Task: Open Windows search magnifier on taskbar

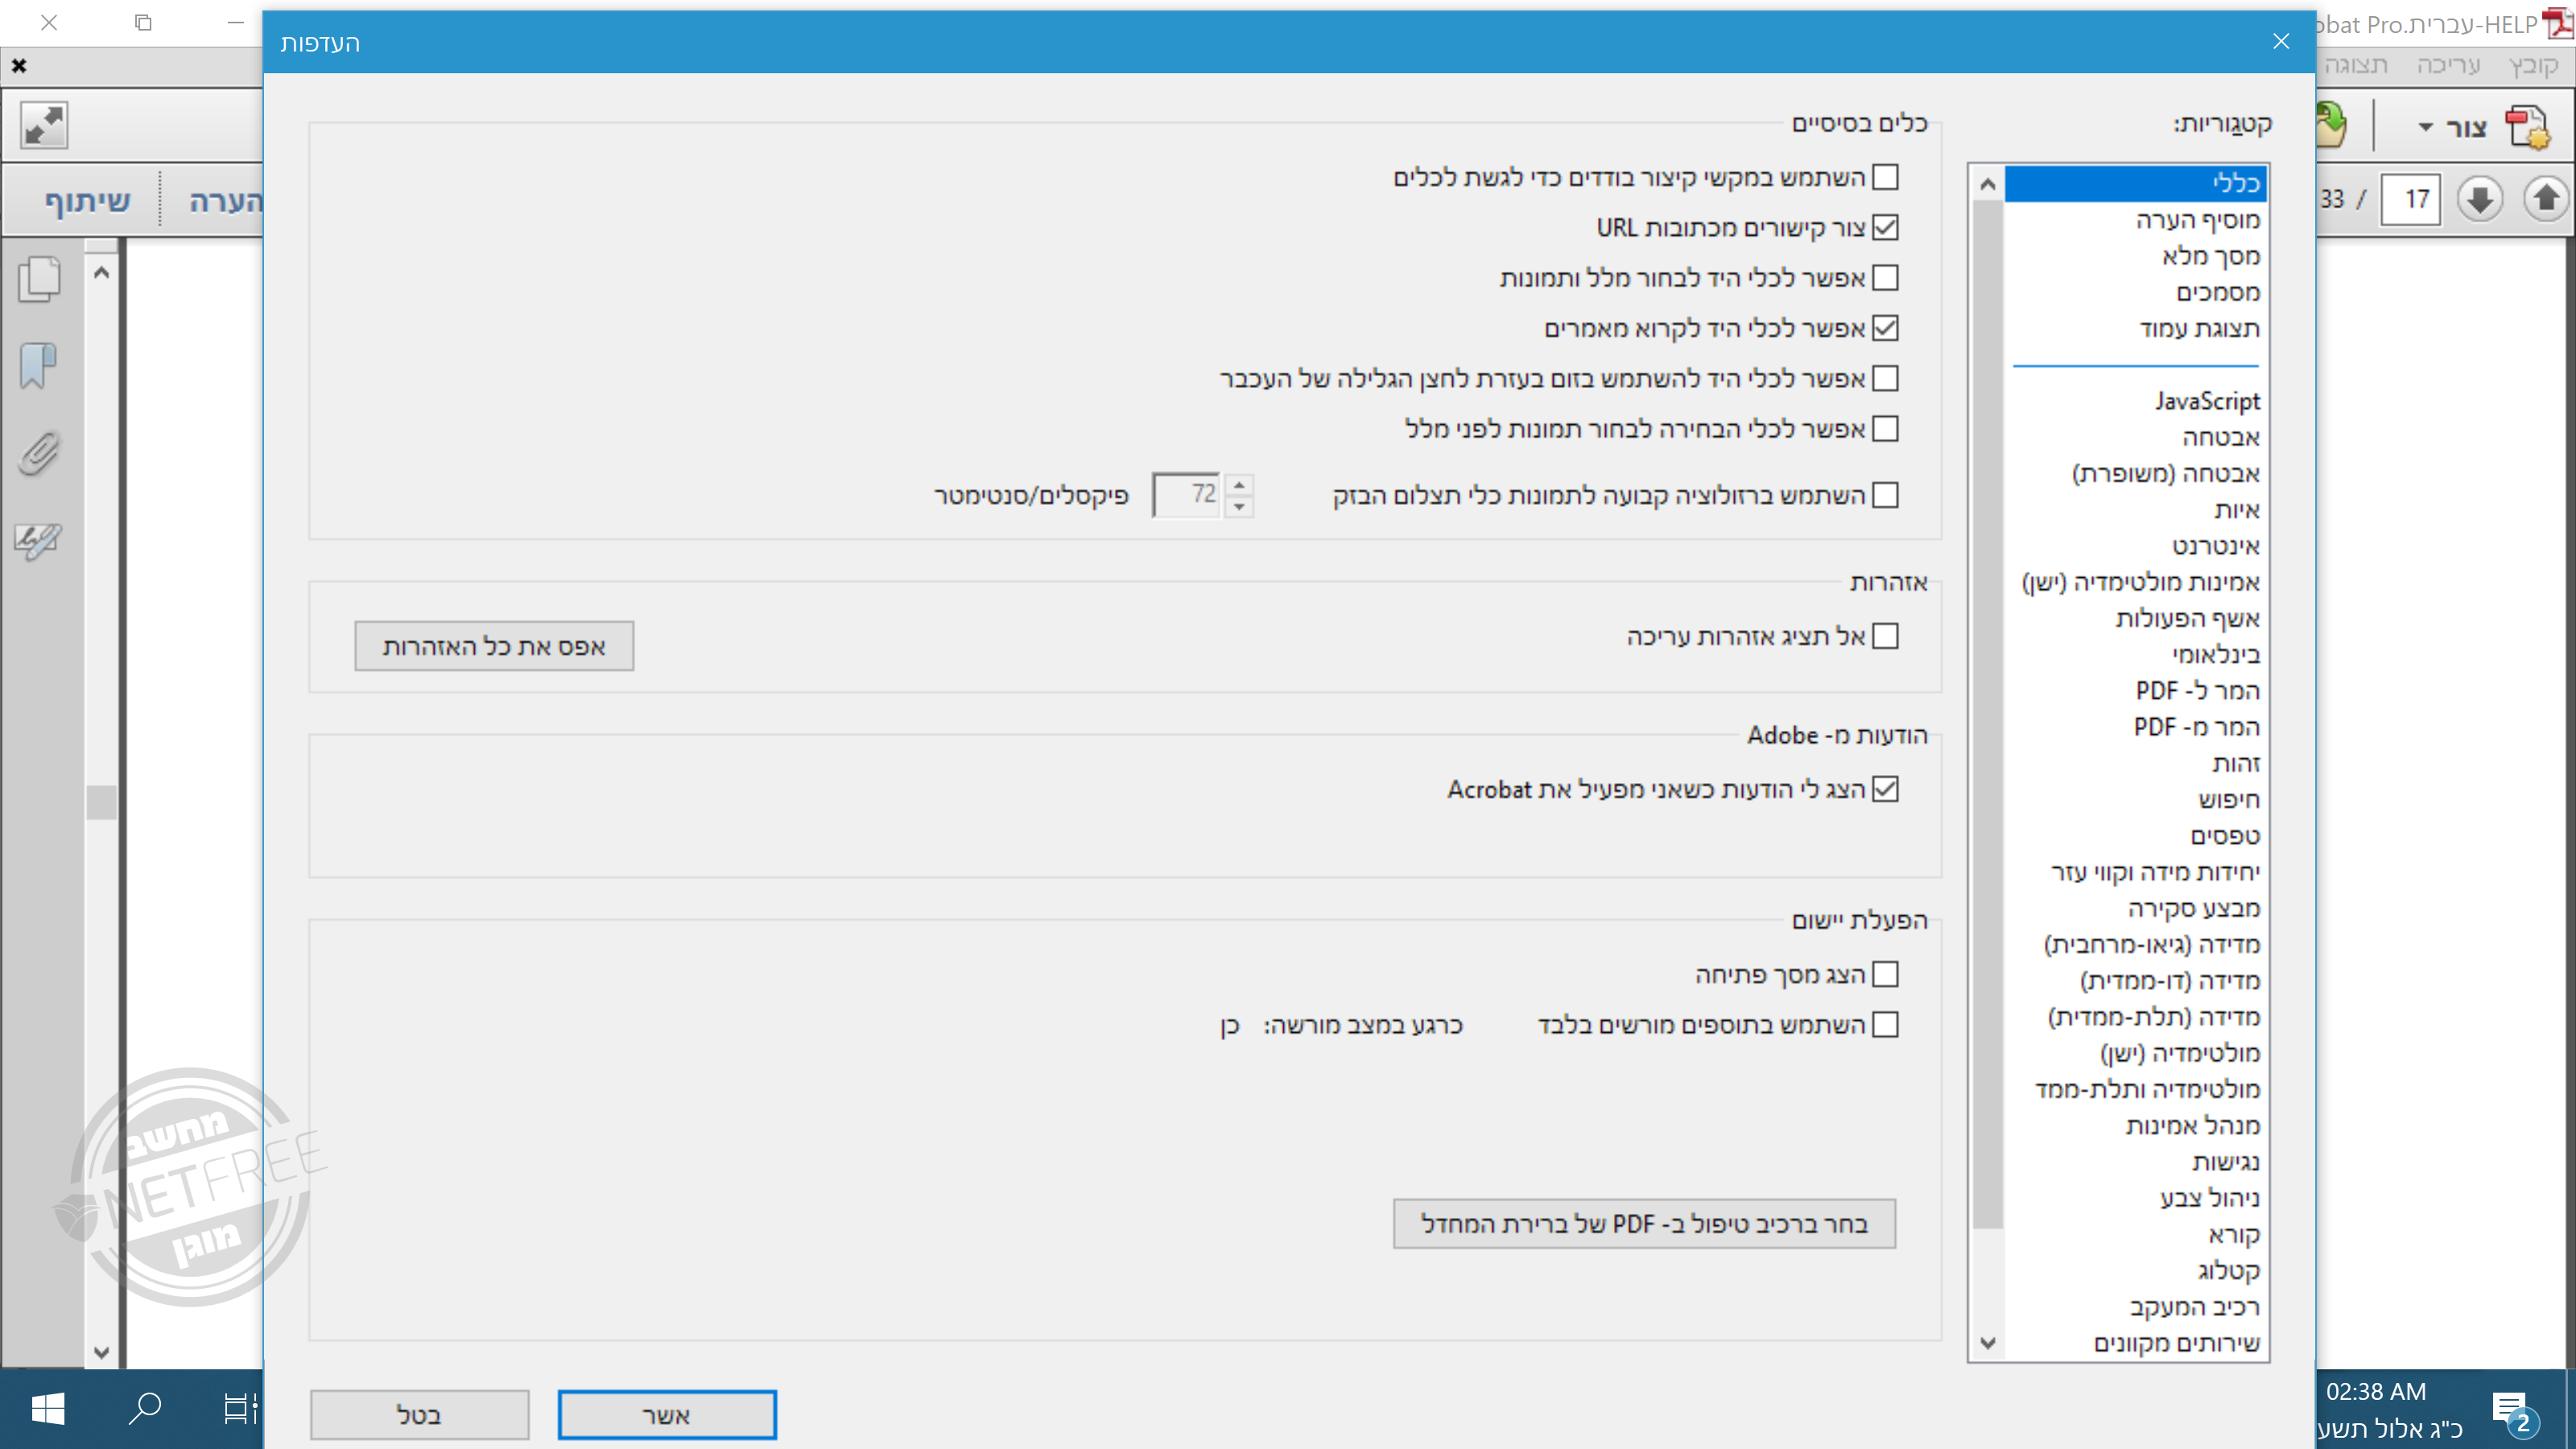Action: (146, 1409)
